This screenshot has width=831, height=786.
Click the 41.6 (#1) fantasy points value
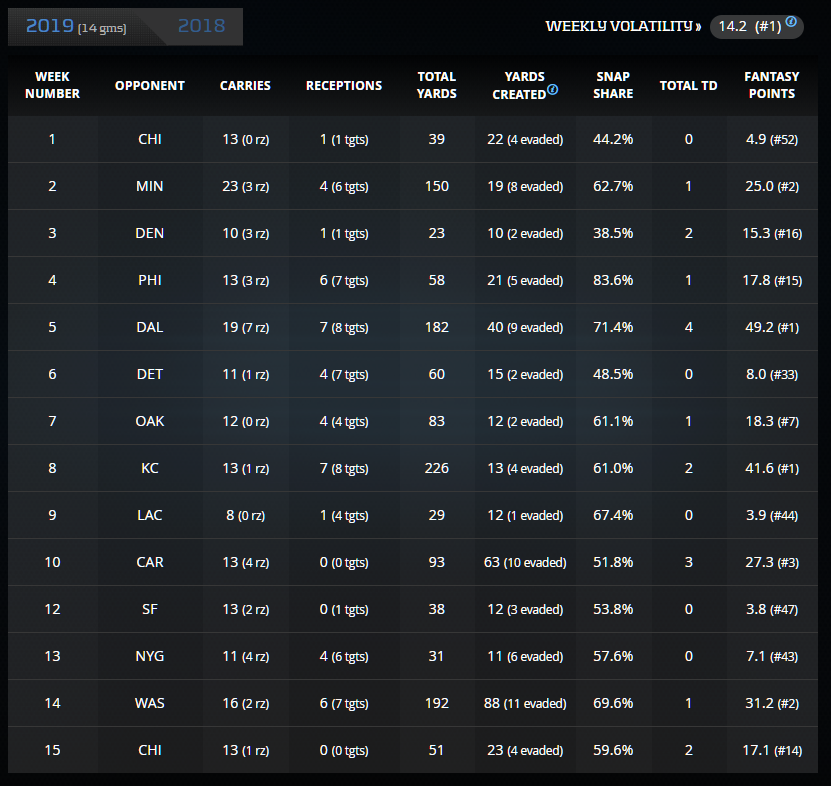(x=772, y=468)
